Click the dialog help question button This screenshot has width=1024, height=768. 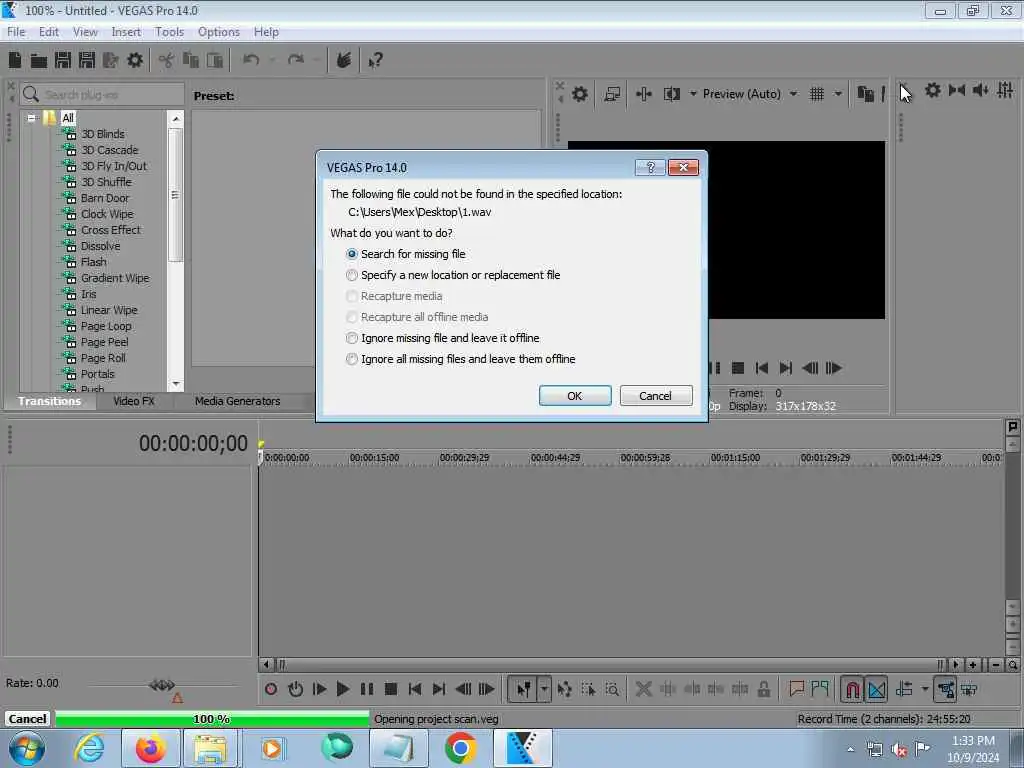click(650, 168)
